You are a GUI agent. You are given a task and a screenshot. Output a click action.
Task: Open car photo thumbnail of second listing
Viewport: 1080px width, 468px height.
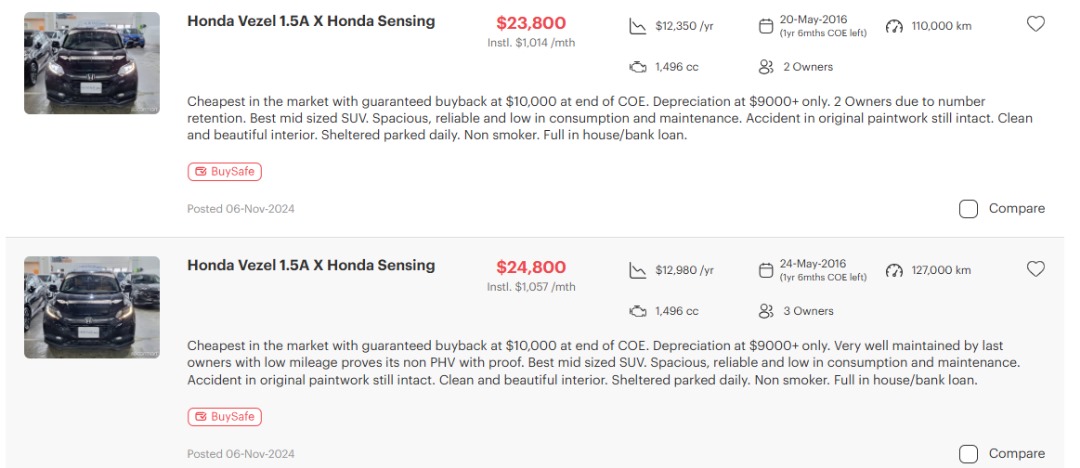[92, 308]
